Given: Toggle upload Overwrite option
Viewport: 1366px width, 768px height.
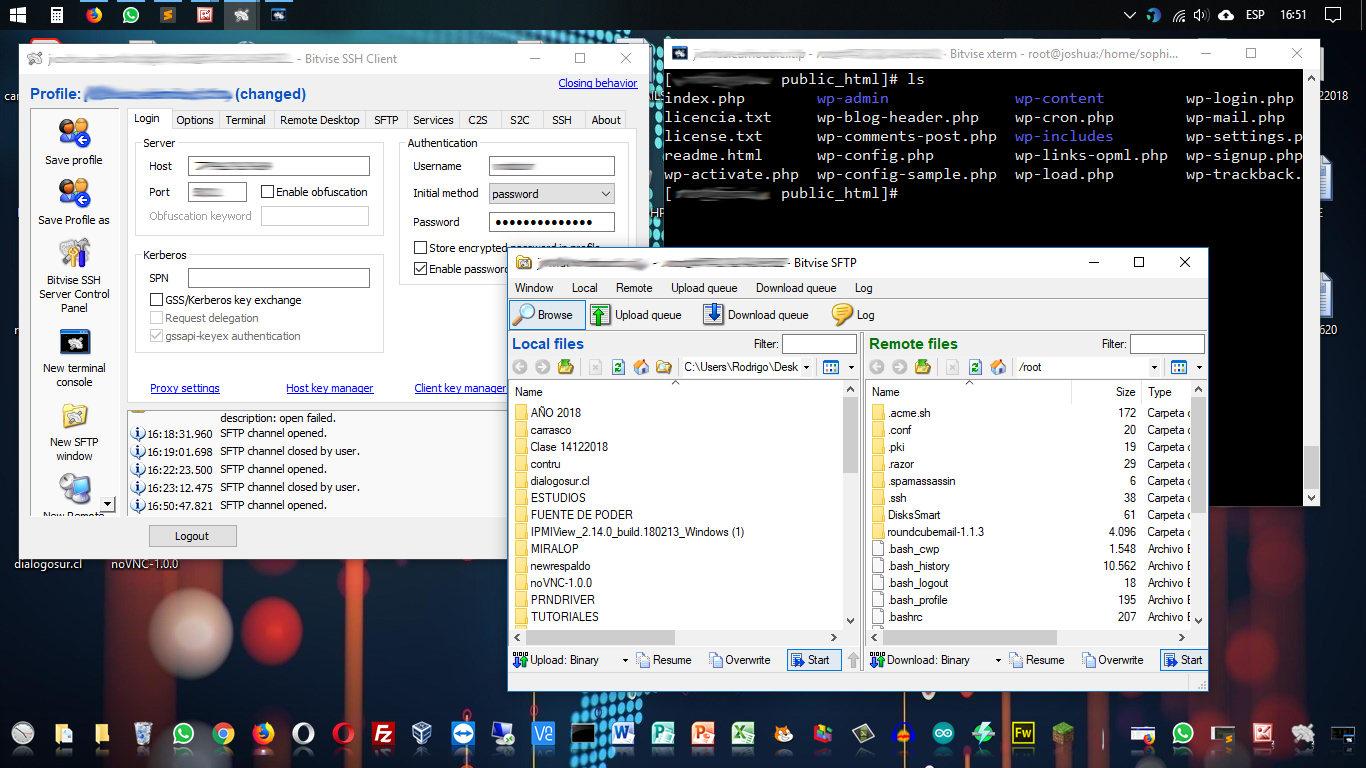Looking at the screenshot, I should coord(740,660).
